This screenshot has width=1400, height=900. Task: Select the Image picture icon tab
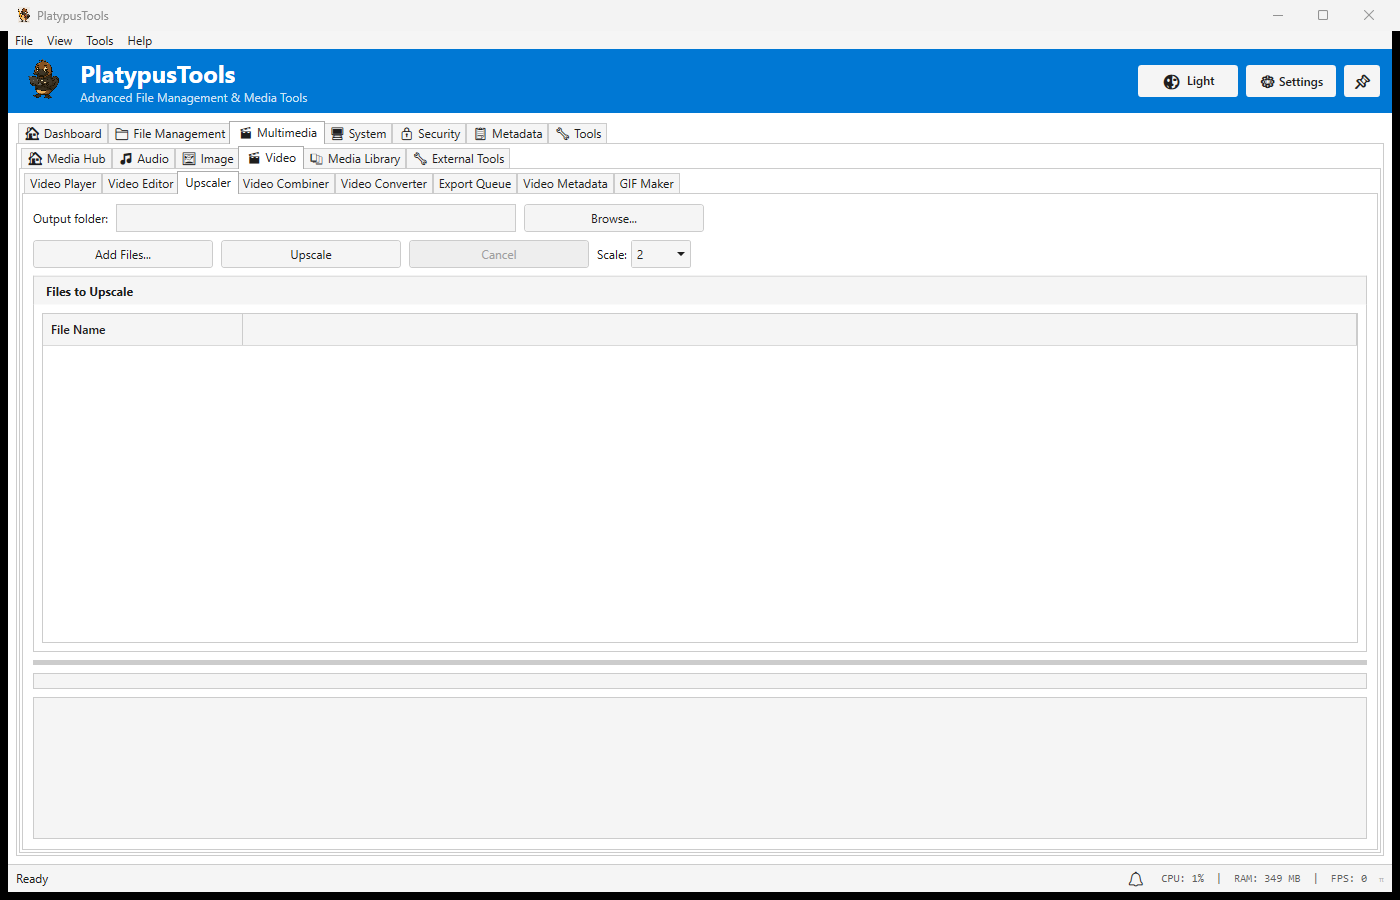pyautogui.click(x=187, y=158)
